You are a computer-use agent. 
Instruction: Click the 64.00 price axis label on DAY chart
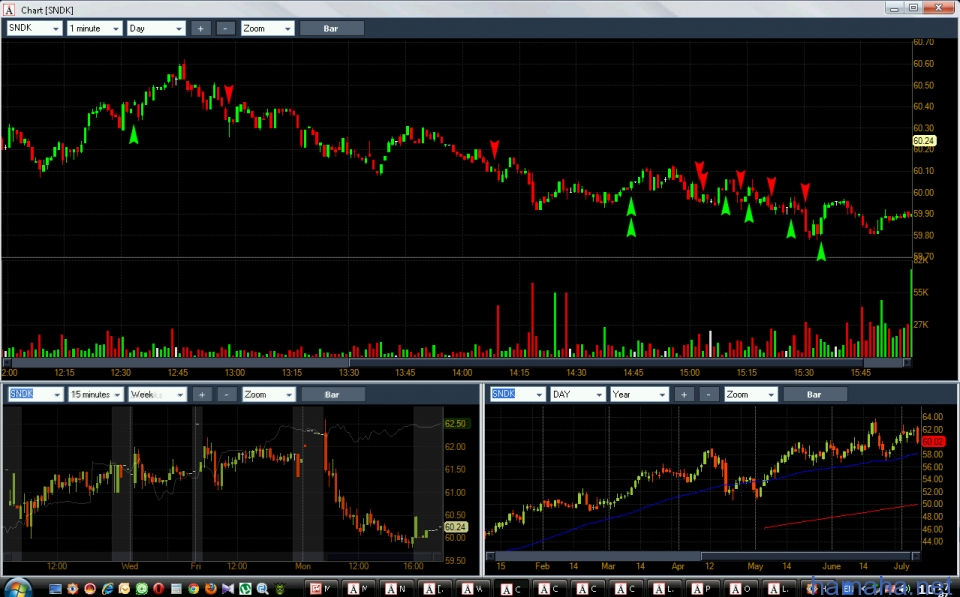pyautogui.click(x=932, y=417)
